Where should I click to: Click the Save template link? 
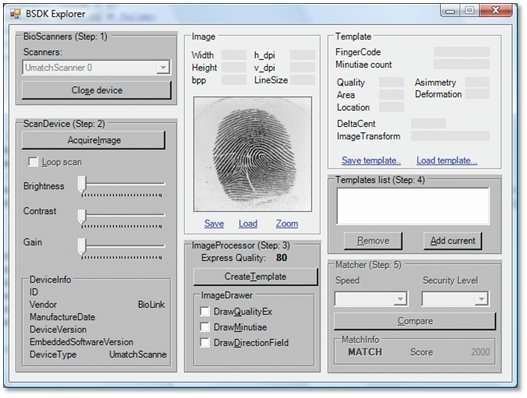pos(371,160)
